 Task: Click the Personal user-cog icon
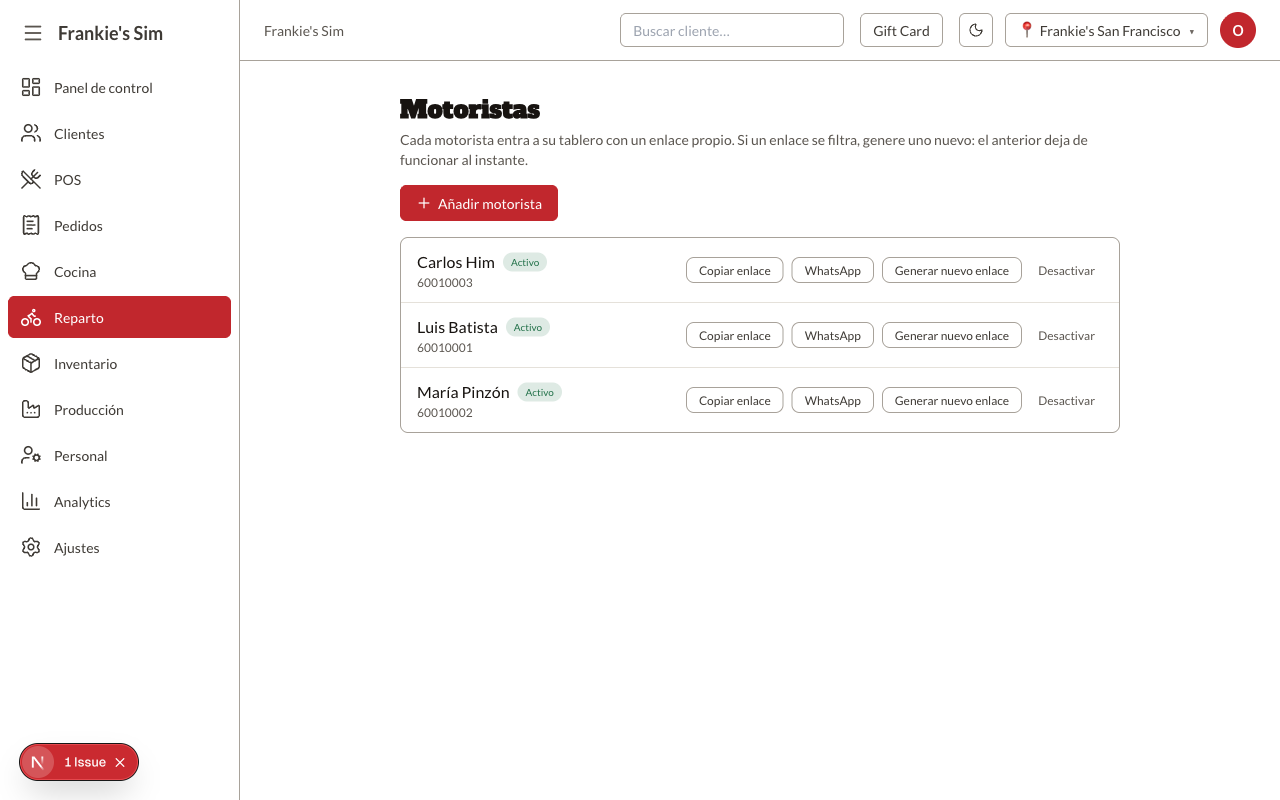pos(31,455)
